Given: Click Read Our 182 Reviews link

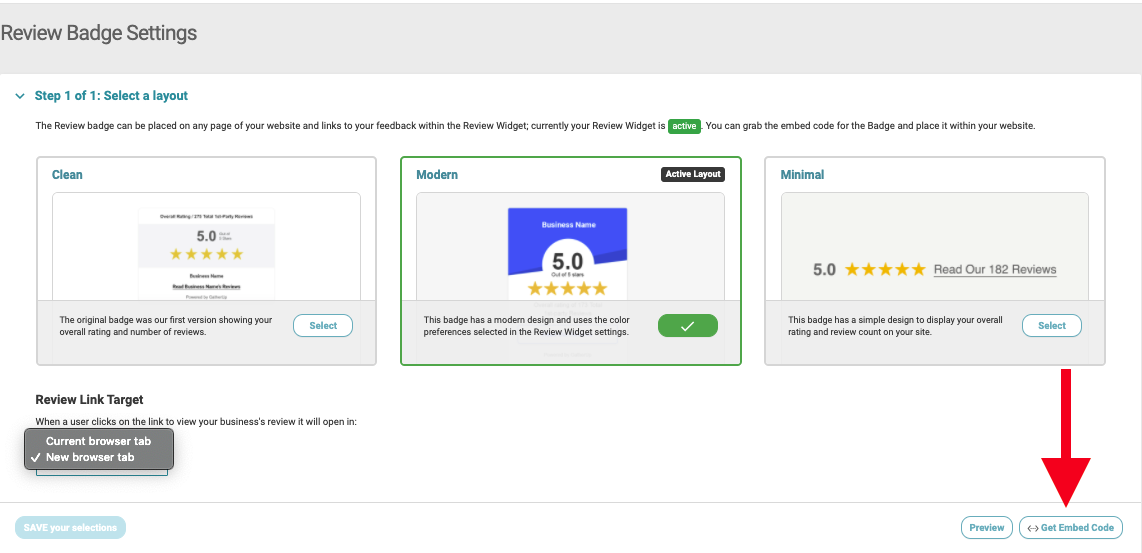Looking at the screenshot, I should 994,269.
